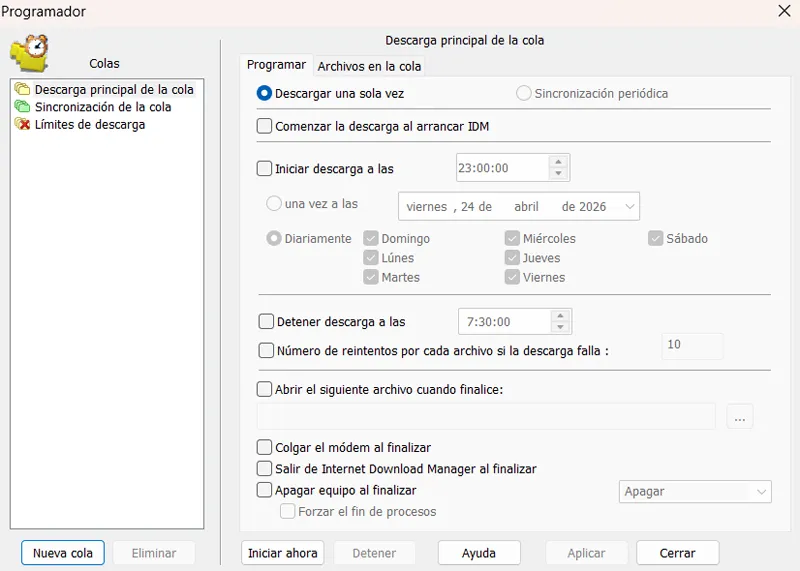
Task: Toggle the Viernes checkbox
Action: [x=512, y=277]
